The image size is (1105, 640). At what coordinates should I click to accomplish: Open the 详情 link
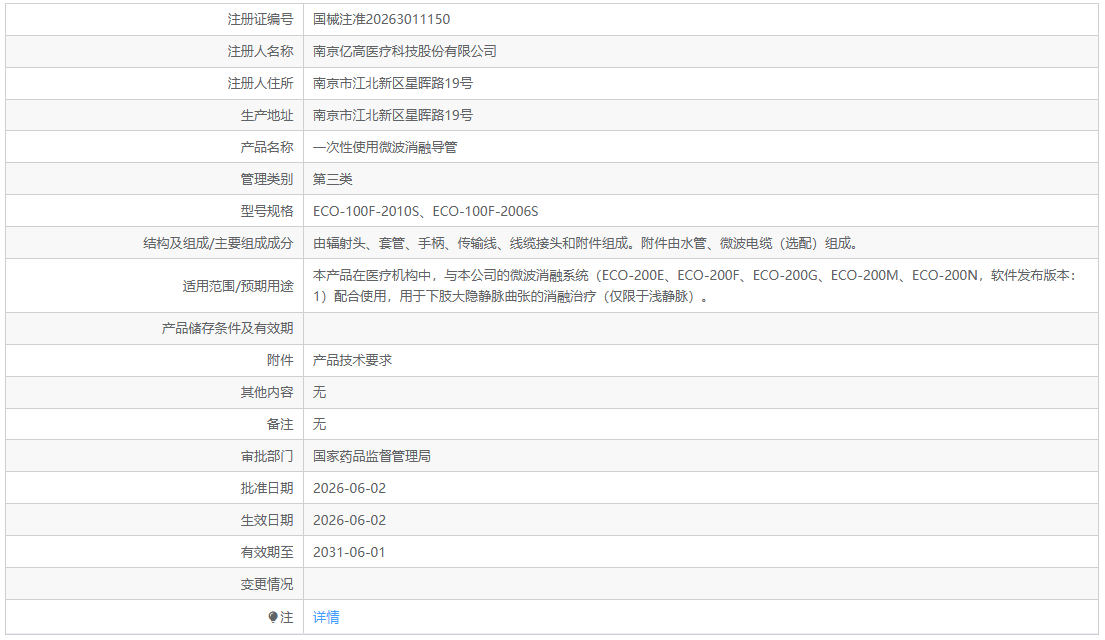tap(326, 617)
